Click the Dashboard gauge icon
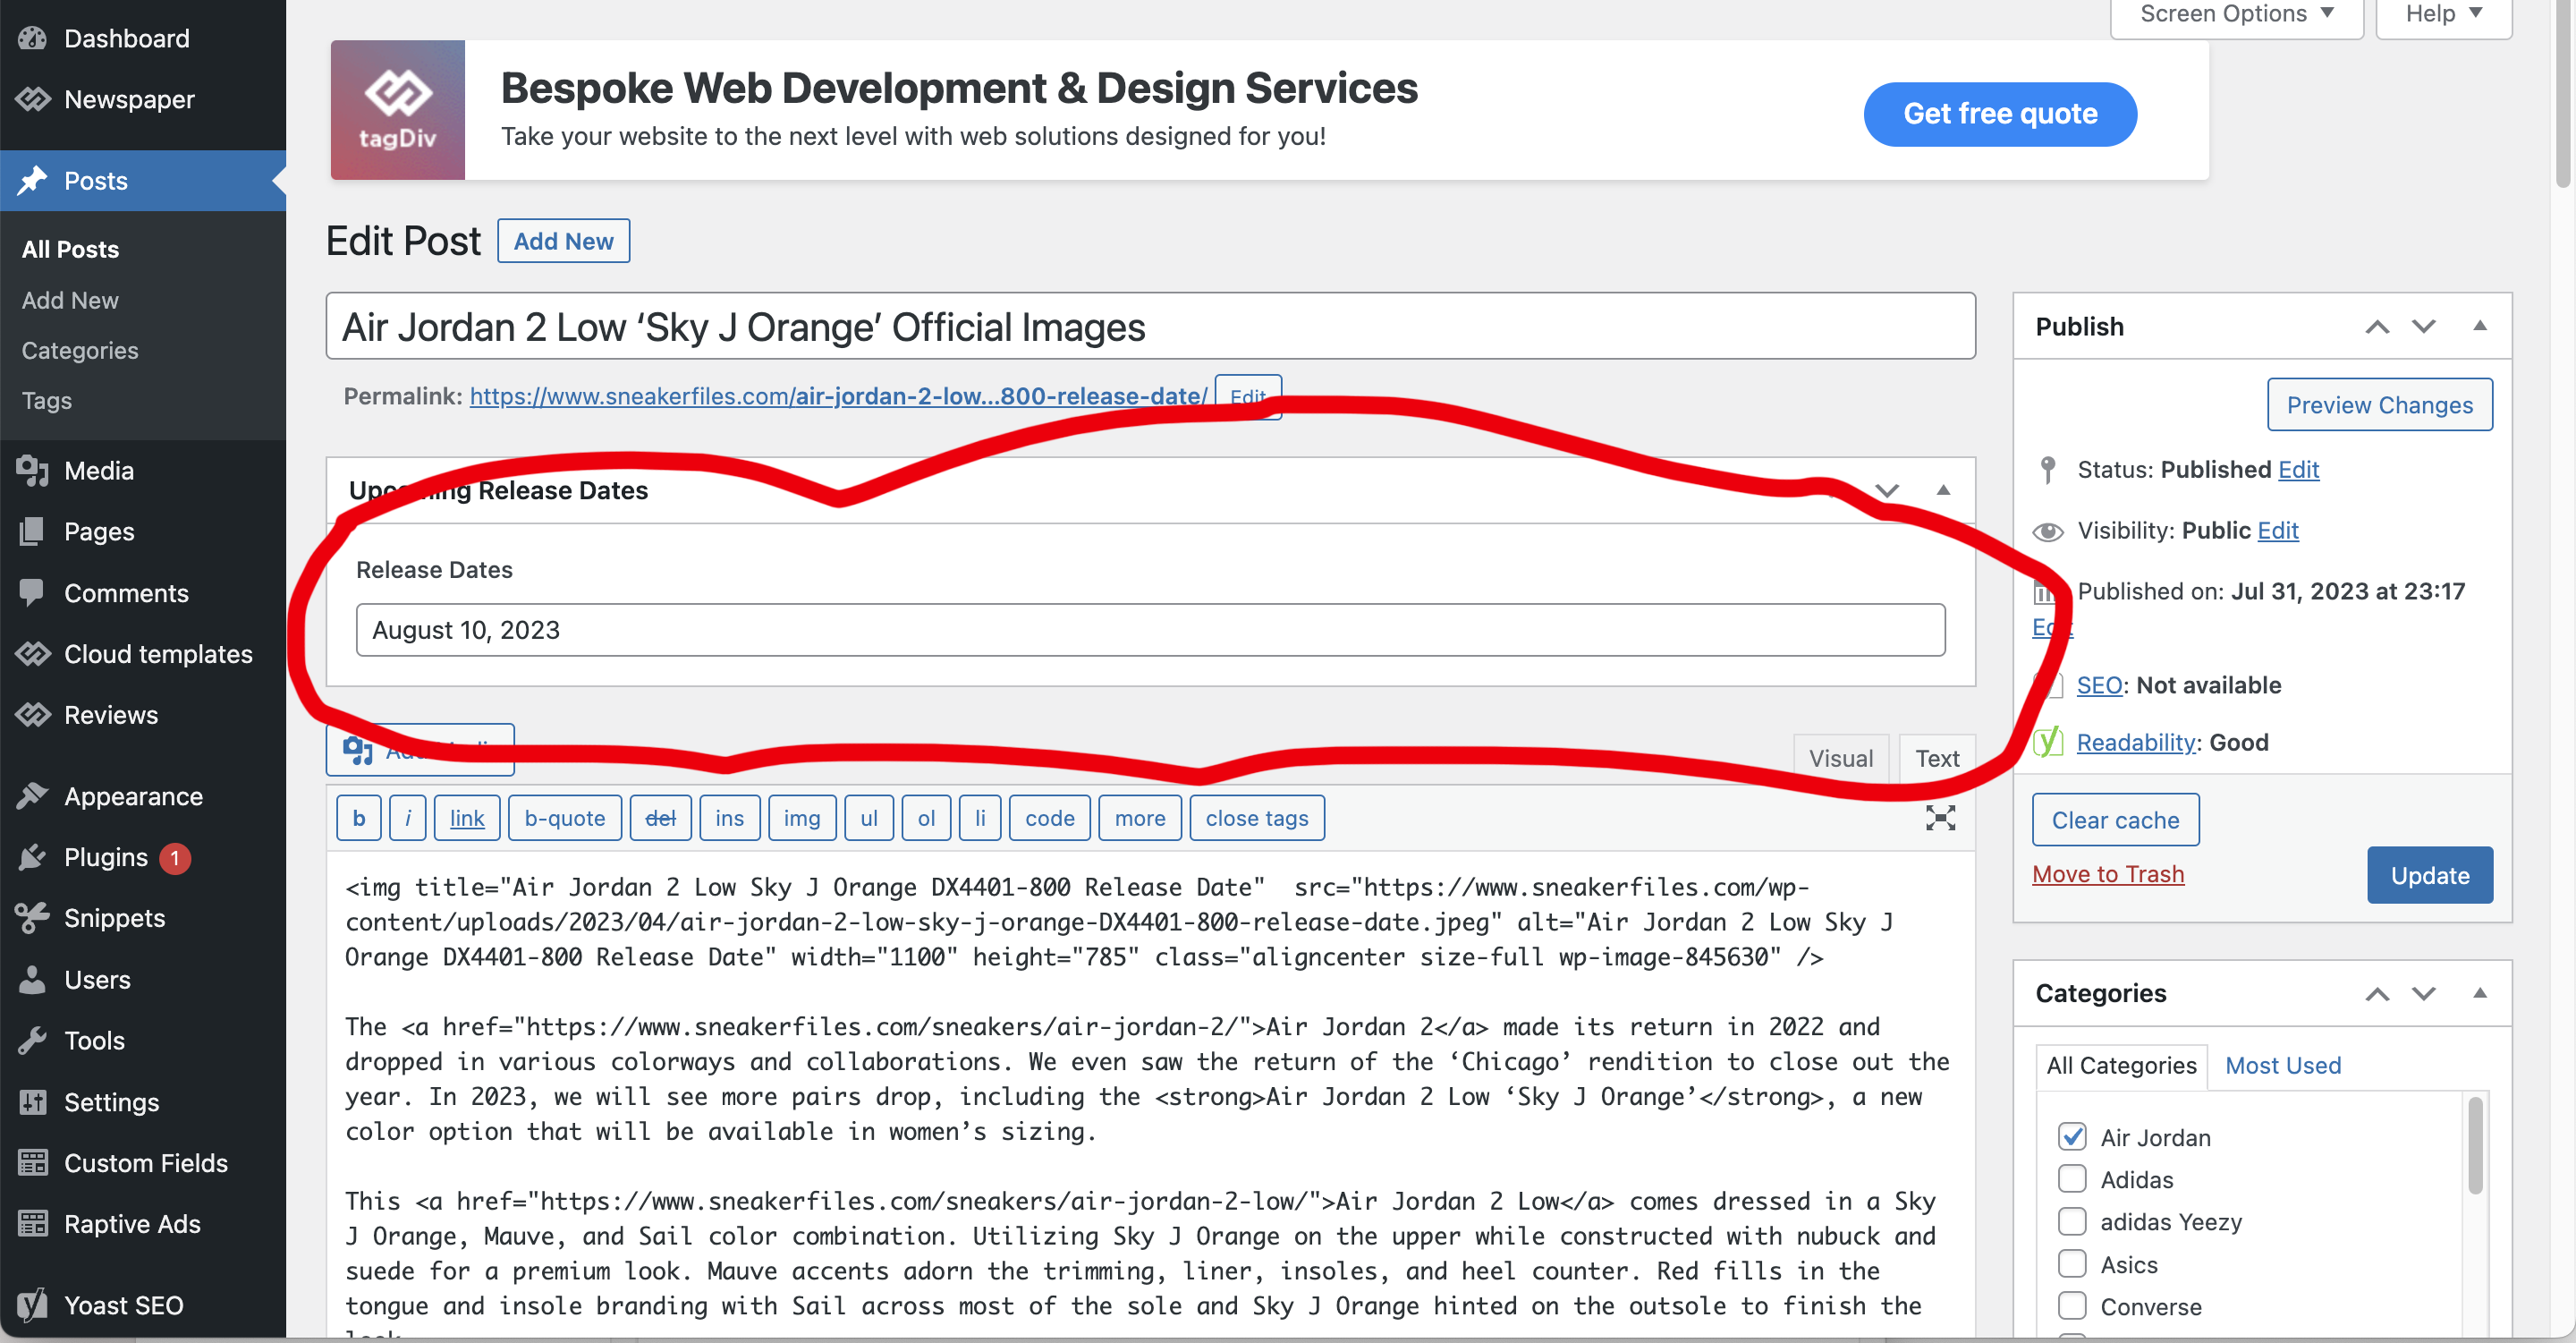This screenshot has width=2576, height=1343. 33,38
